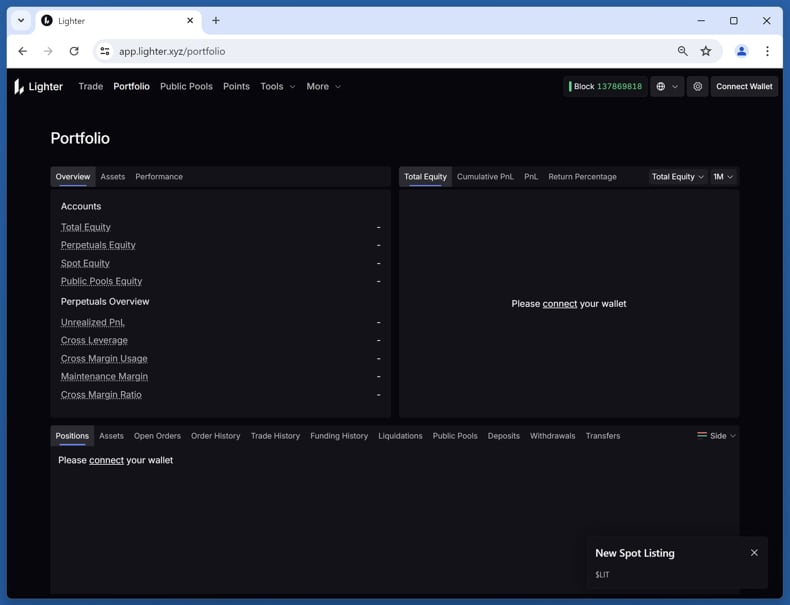Expand the Tools dropdown menu
The width and height of the screenshot is (790, 605).
[x=277, y=87]
